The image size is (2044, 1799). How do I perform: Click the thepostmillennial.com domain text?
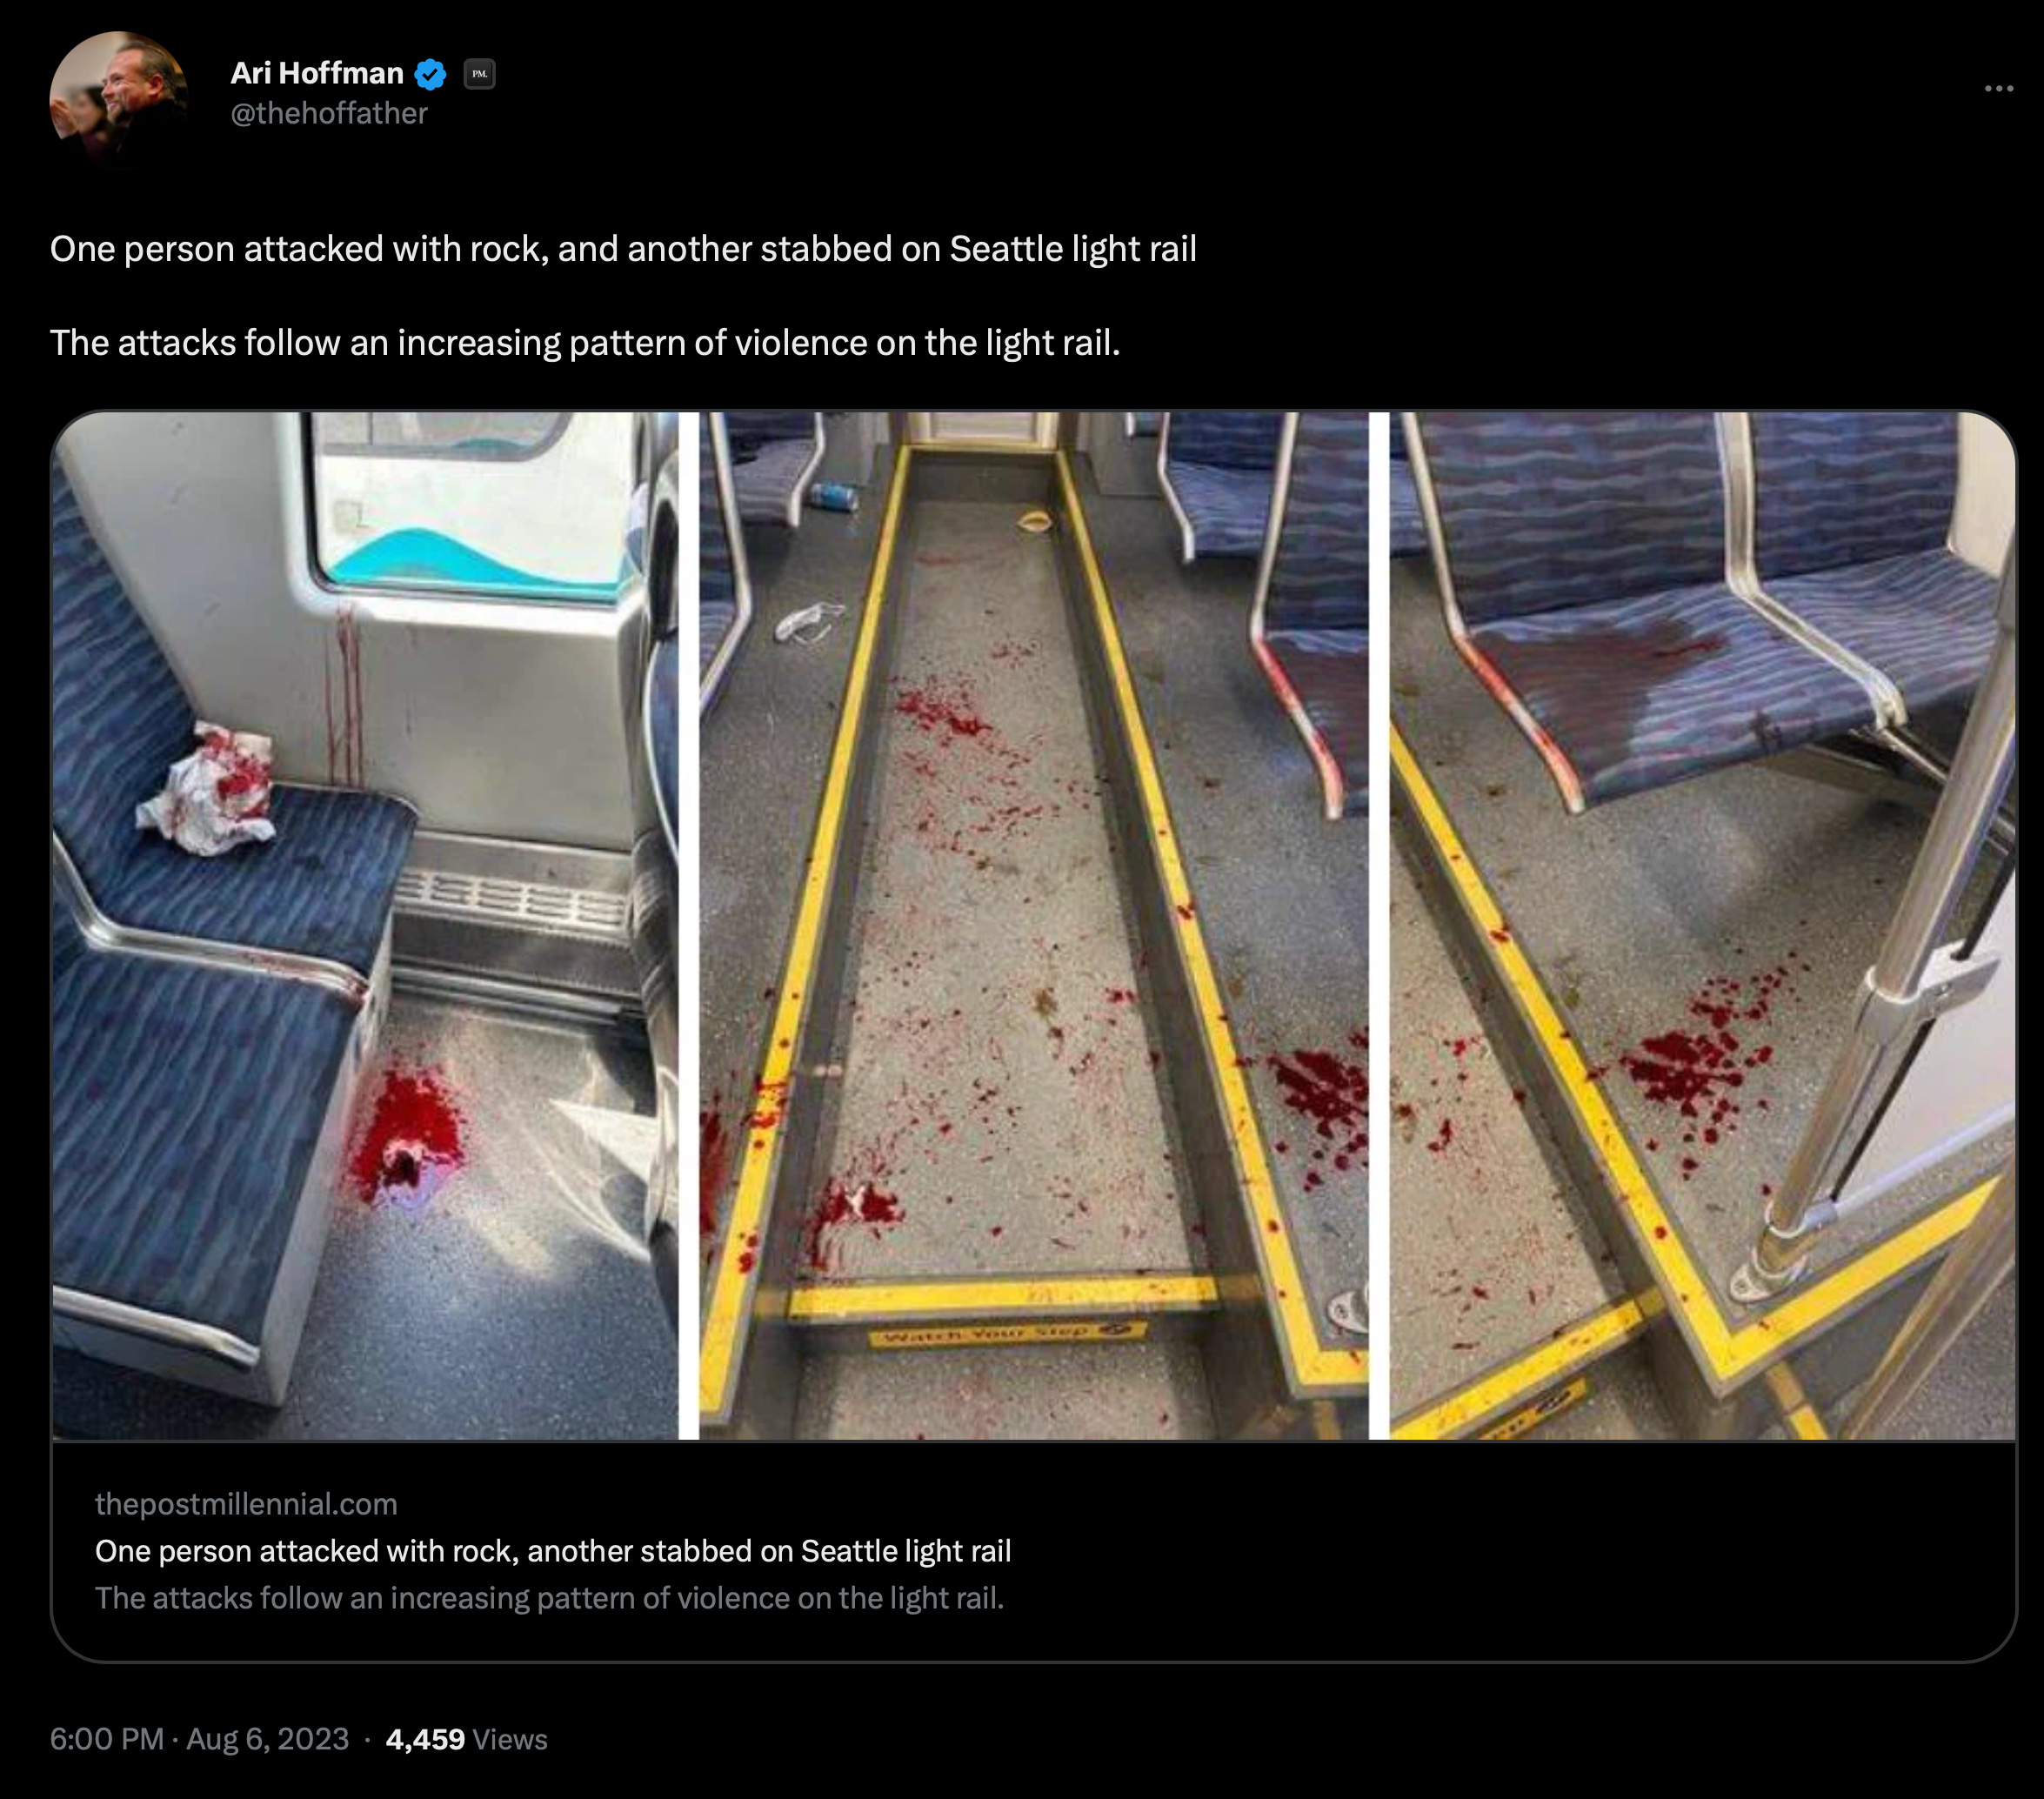click(x=246, y=1504)
